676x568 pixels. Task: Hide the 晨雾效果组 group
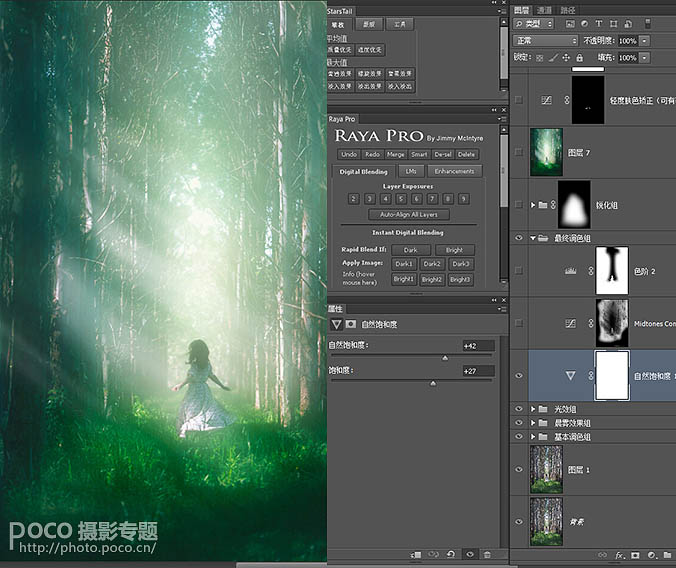(x=519, y=423)
